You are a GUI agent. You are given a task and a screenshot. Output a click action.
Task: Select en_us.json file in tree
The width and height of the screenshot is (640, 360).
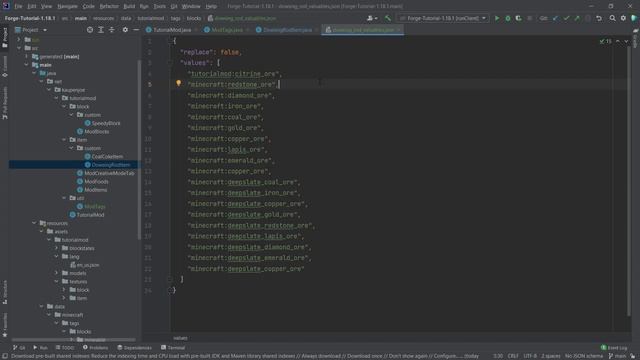point(84,265)
